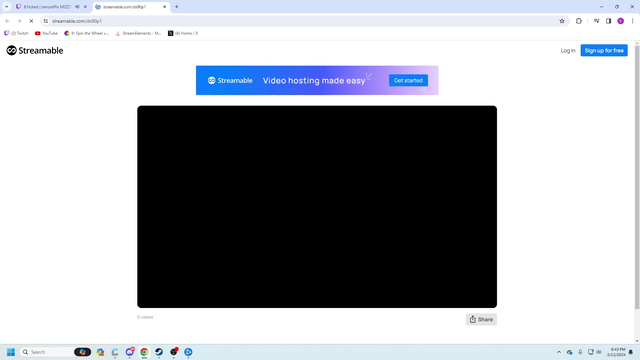The width and height of the screenshot is (640, 360).
Task: Click Get started in the banner
Action: coord(408,80)
